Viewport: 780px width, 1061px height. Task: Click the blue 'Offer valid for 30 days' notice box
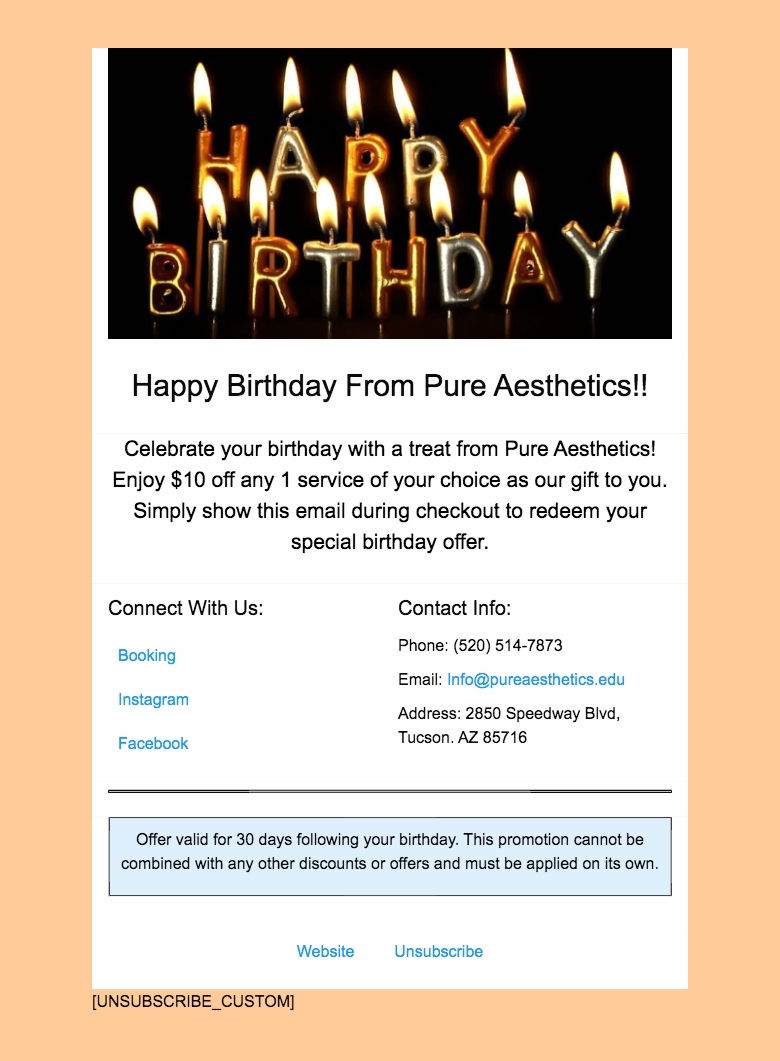390,856
